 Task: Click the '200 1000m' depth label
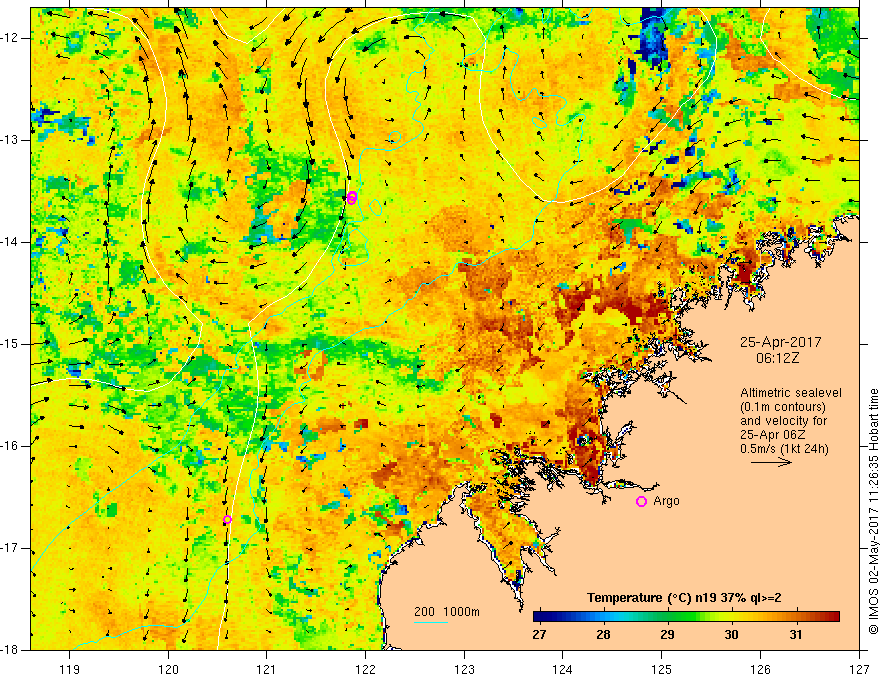pyautogui.click(x=447, y=612)
